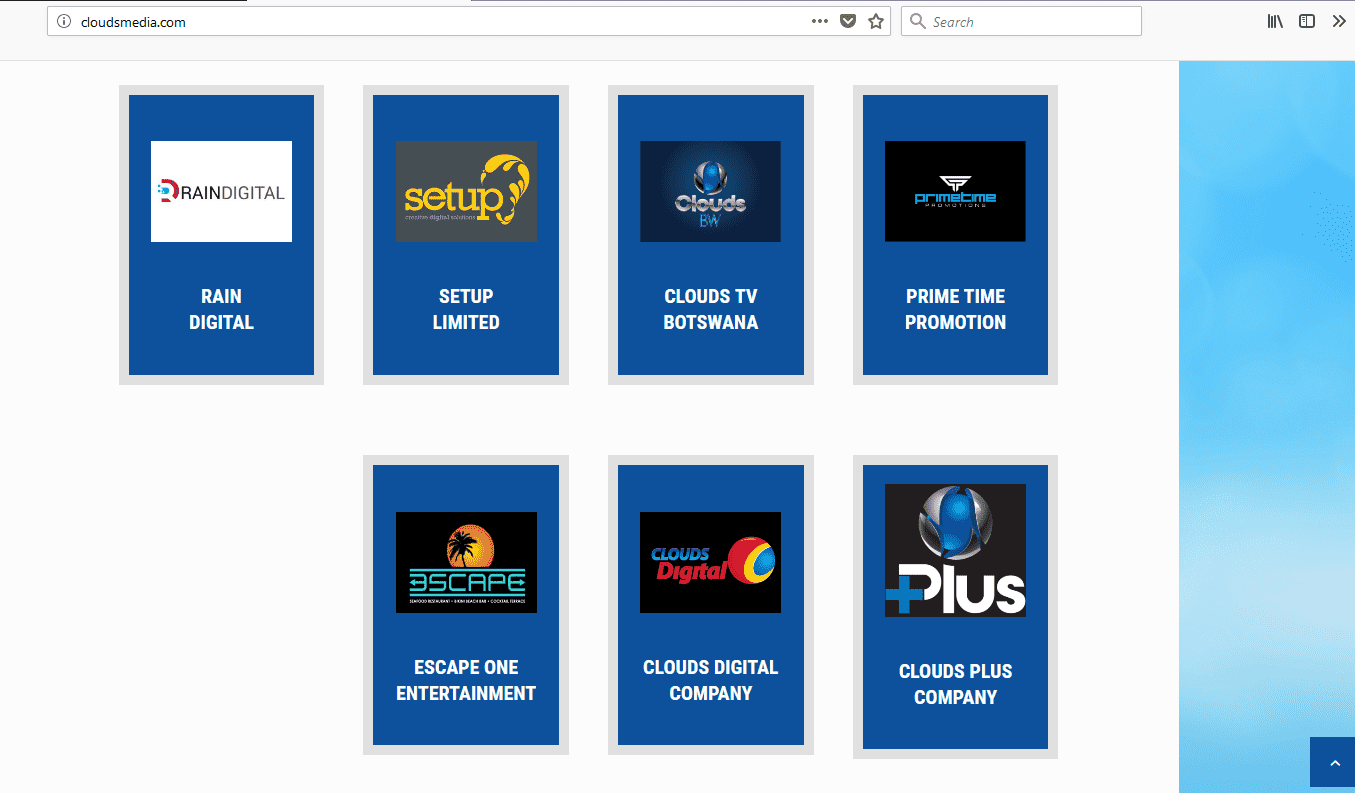Open the Library icon in toolbar

(1276, 21)
